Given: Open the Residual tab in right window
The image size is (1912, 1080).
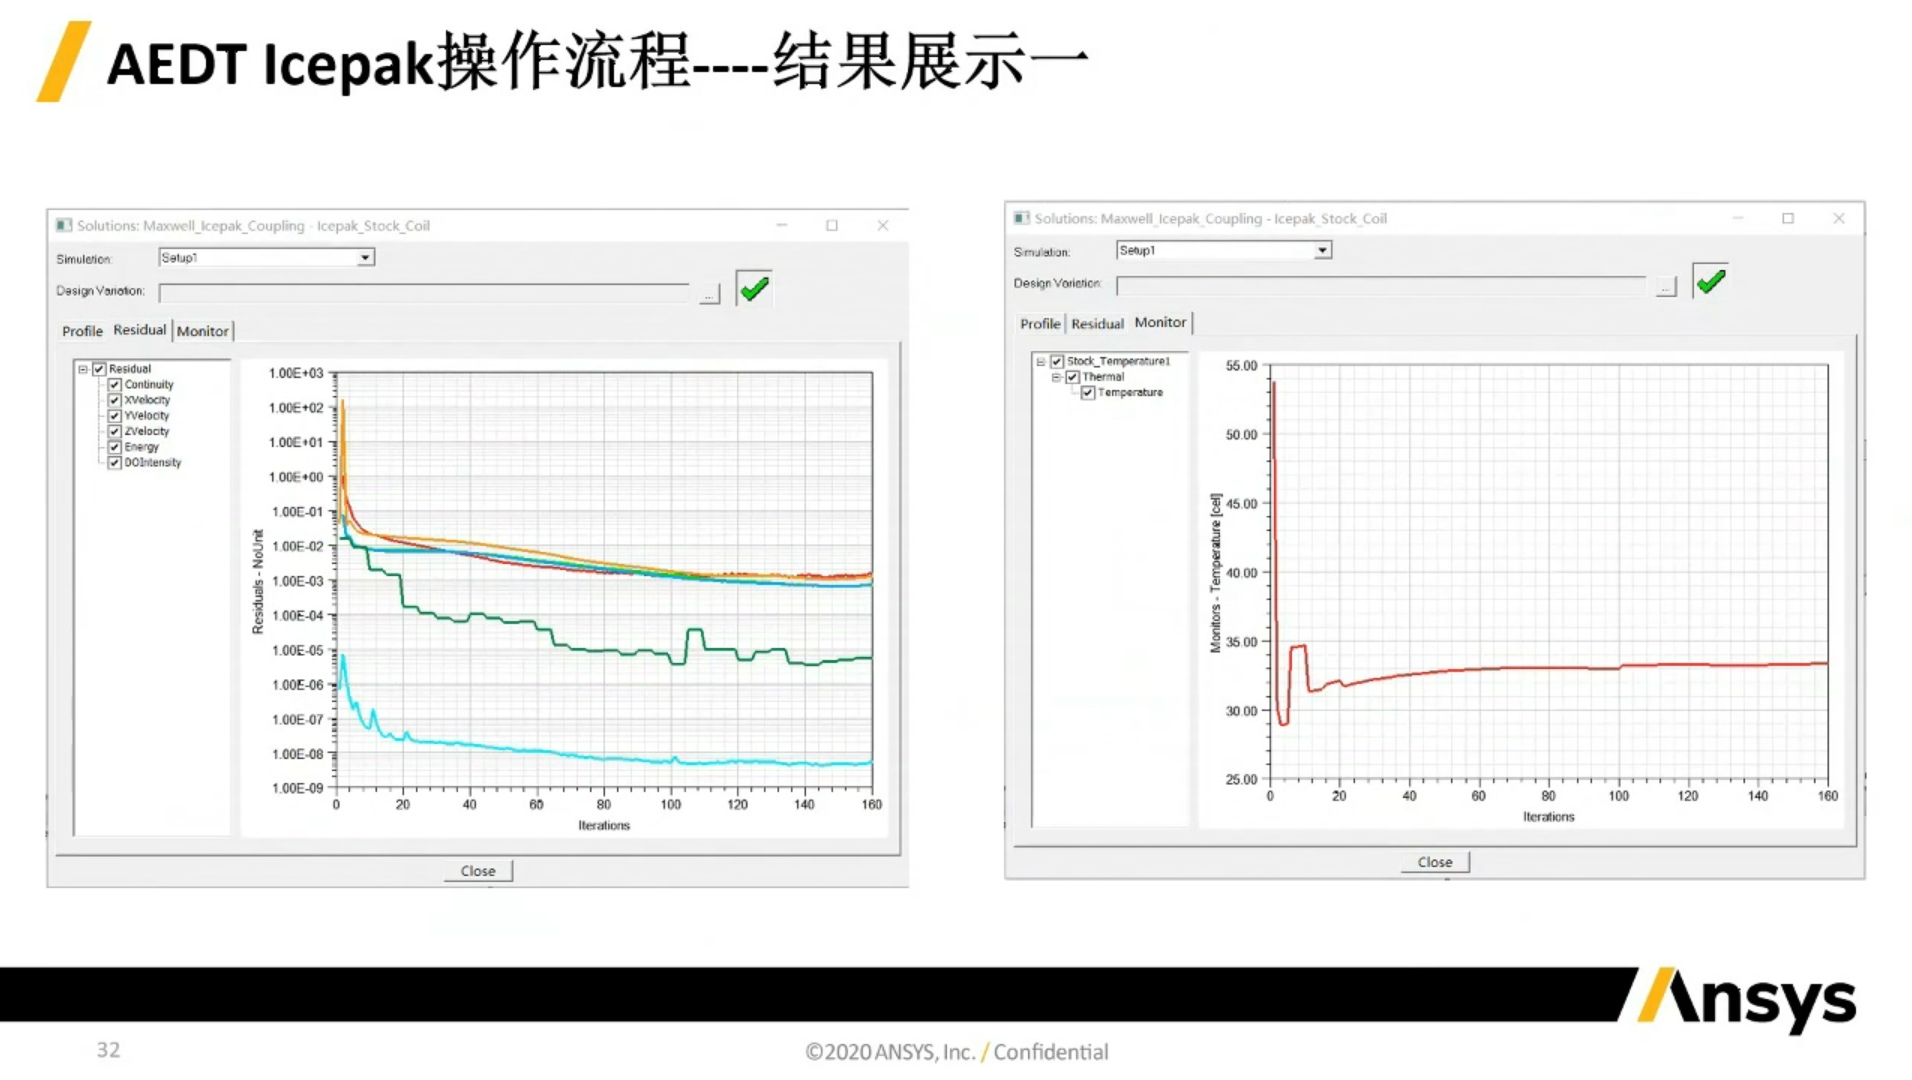Looking at the screenshot, I should (x=1097, y=324).
